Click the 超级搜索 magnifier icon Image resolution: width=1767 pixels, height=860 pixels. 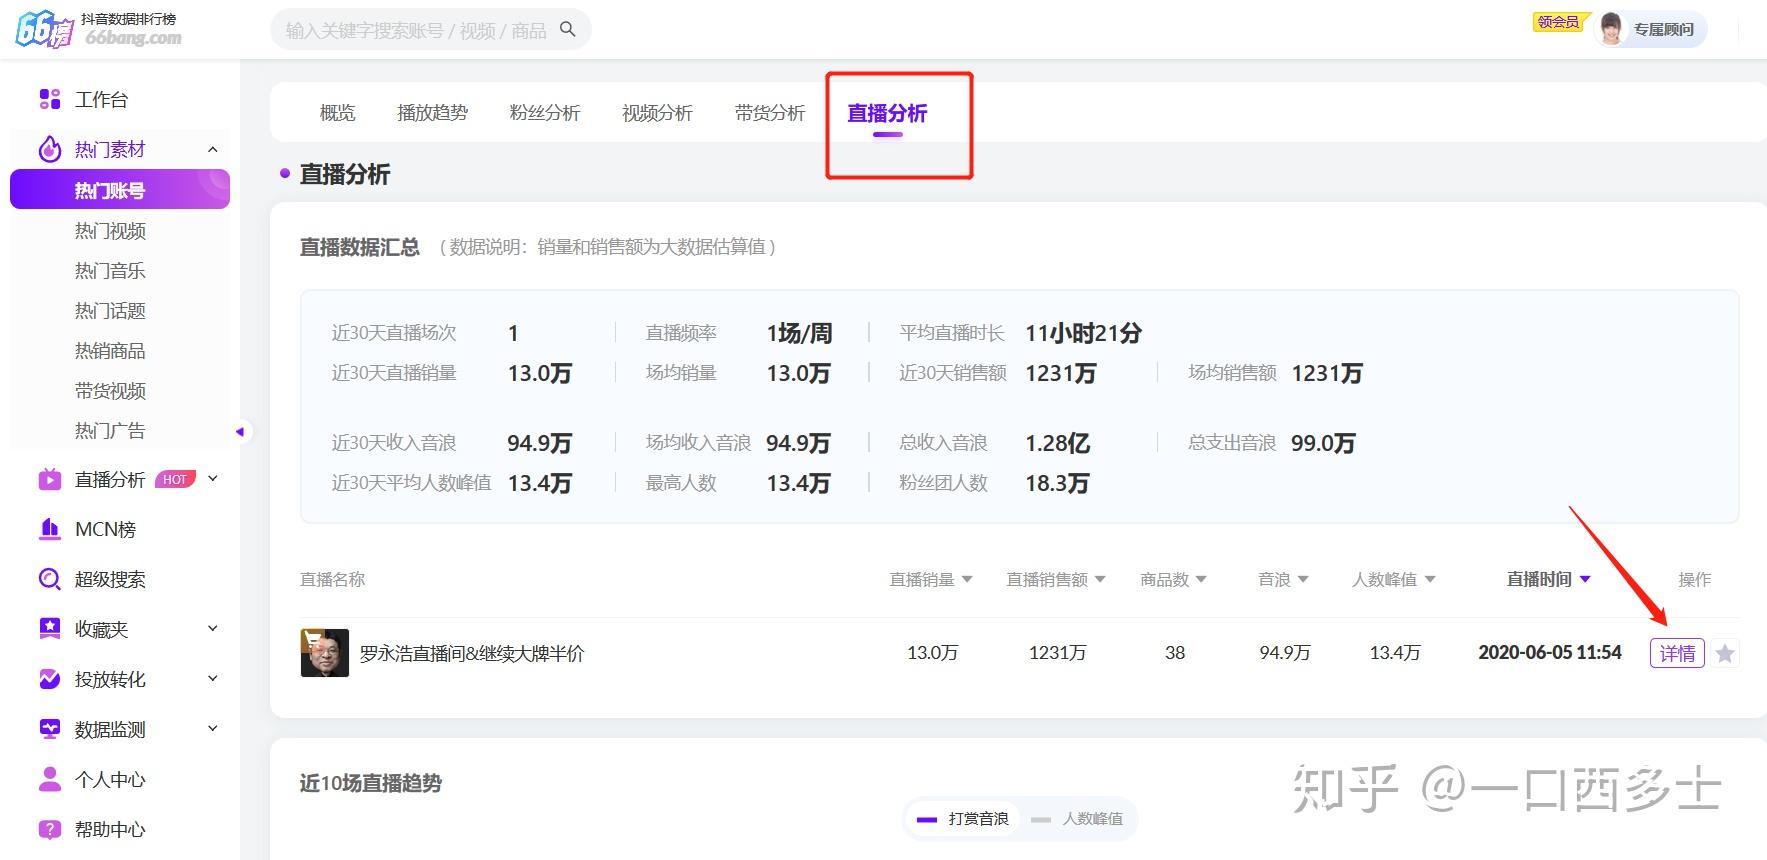[x=50, y=579]
